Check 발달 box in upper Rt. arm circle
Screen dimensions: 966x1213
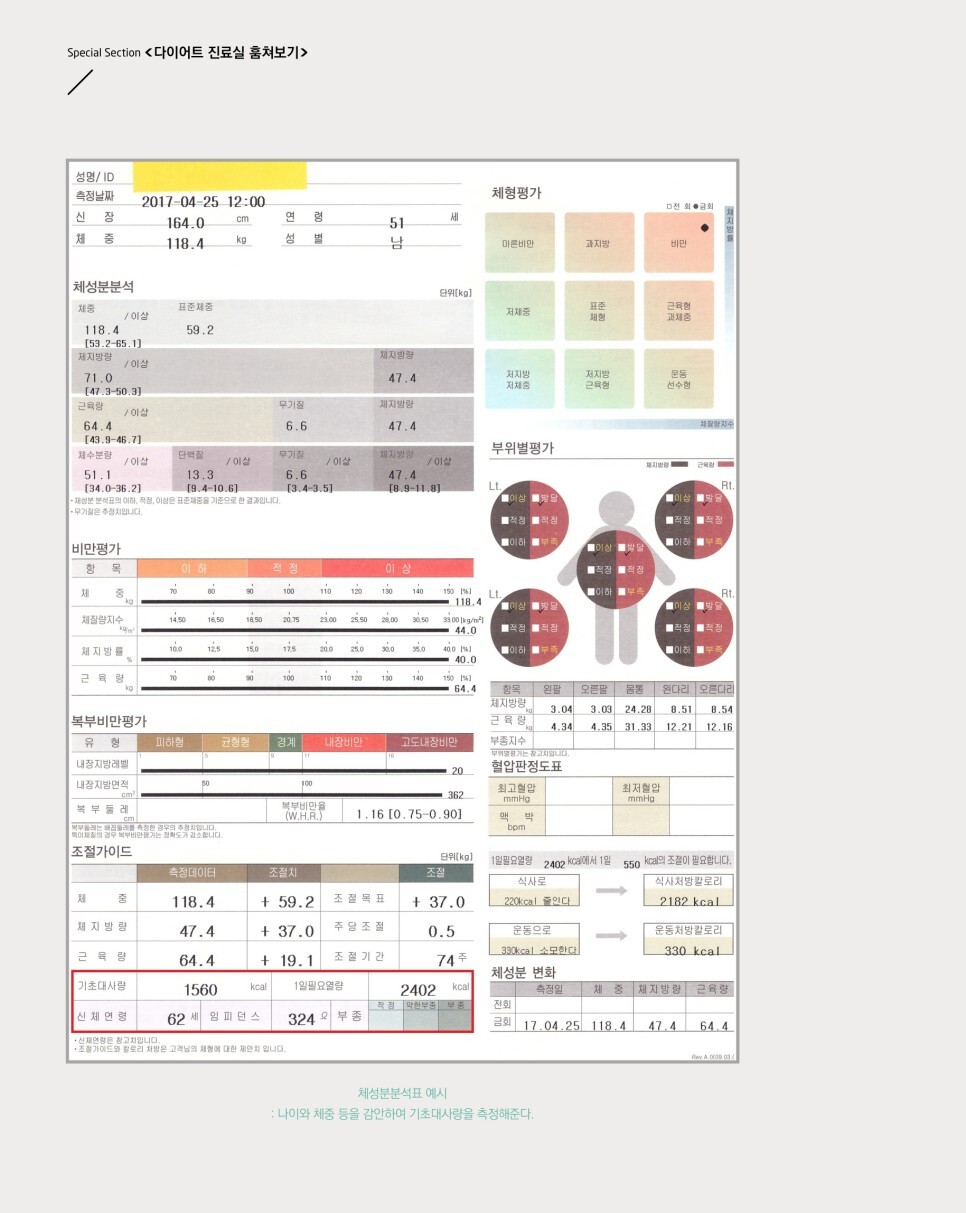700,497
